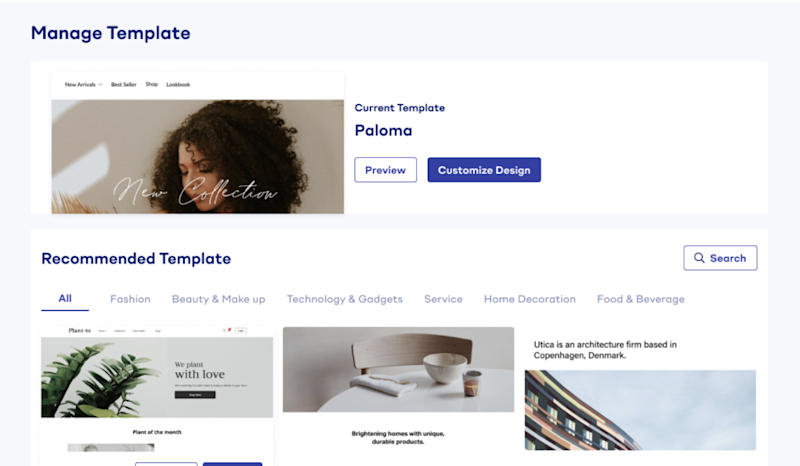Screen dimensions: 800x466
Task: Switch to the Service tab
Action: point(443,299)
